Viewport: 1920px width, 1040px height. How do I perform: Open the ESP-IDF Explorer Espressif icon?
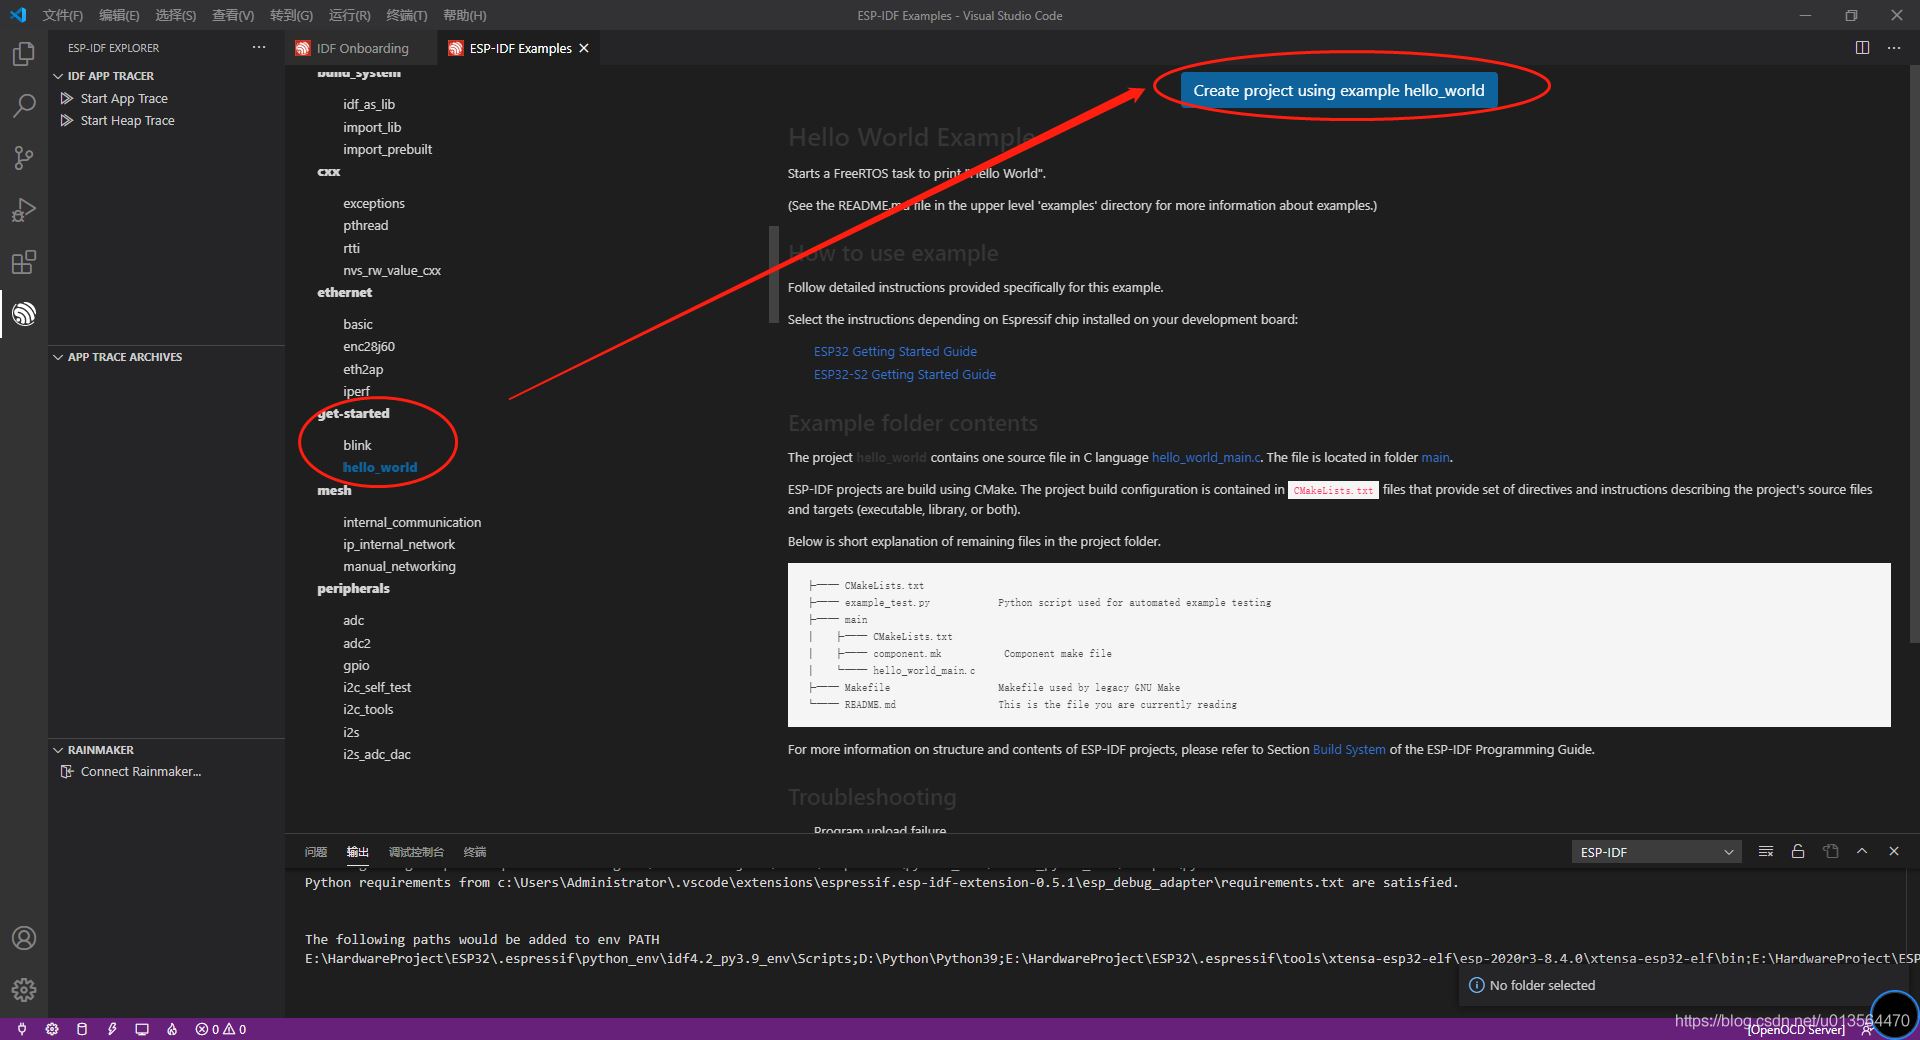[24, 314]
